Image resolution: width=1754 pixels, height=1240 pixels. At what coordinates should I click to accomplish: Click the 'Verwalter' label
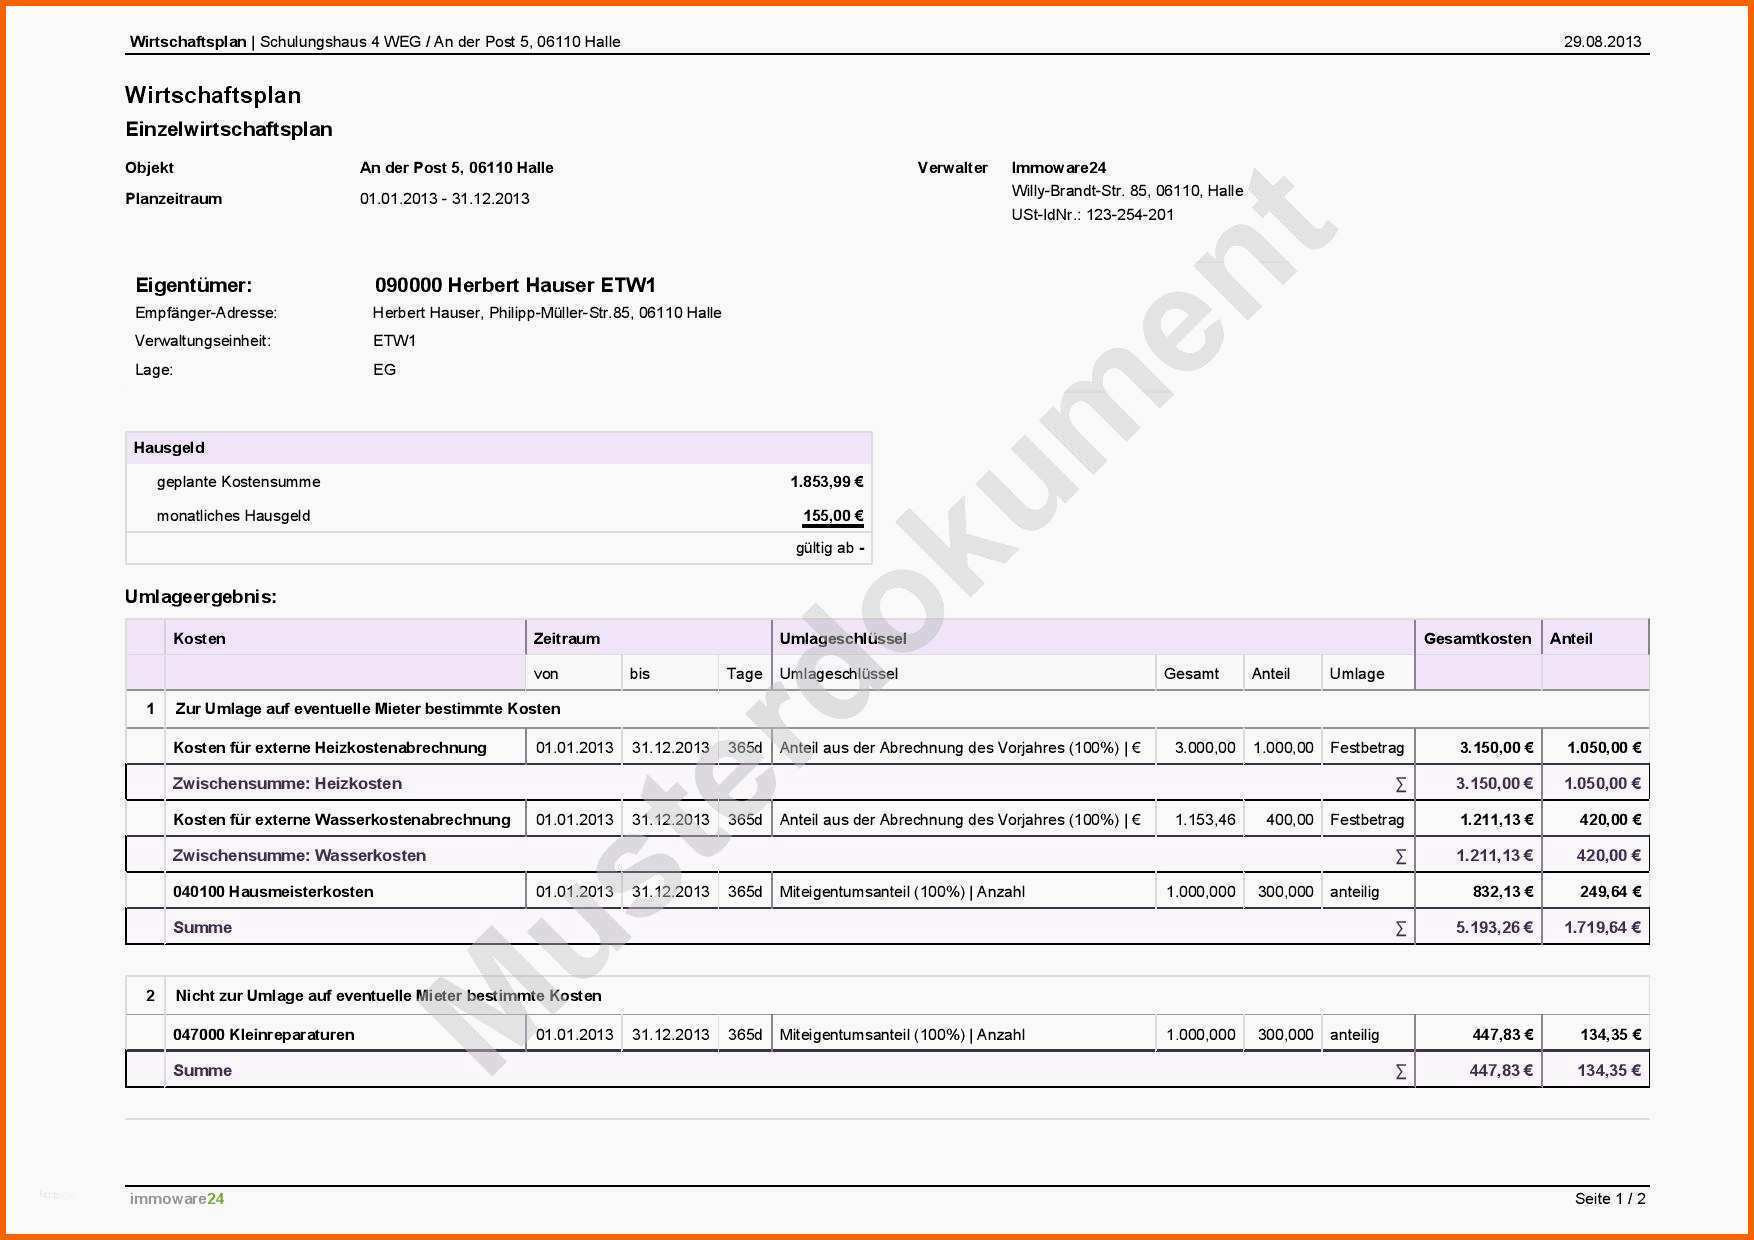(x=952, y=168)
